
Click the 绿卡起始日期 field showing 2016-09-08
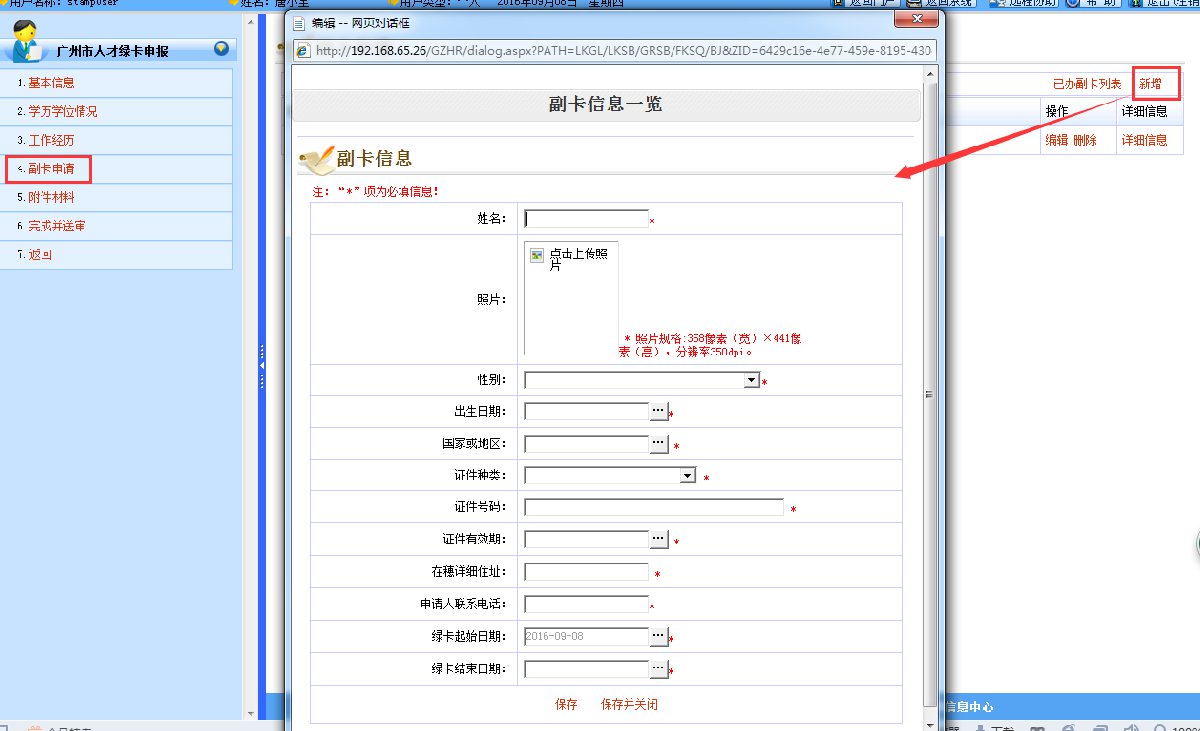coord(586,636)
